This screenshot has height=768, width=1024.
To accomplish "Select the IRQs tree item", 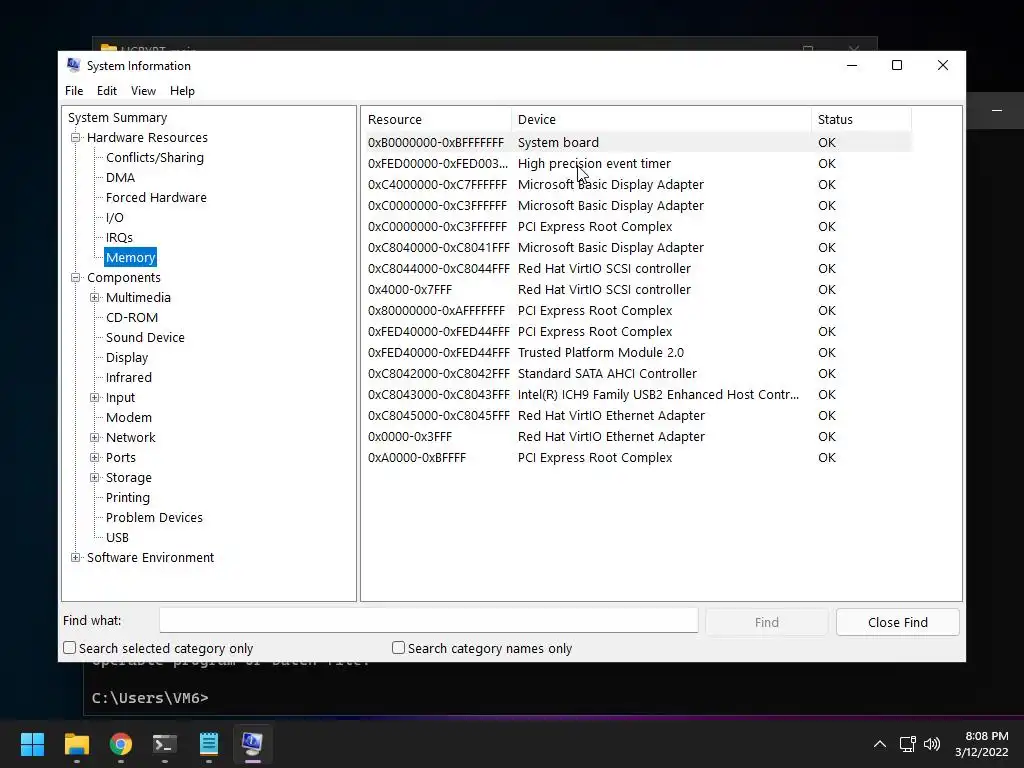I will point(119,238).
